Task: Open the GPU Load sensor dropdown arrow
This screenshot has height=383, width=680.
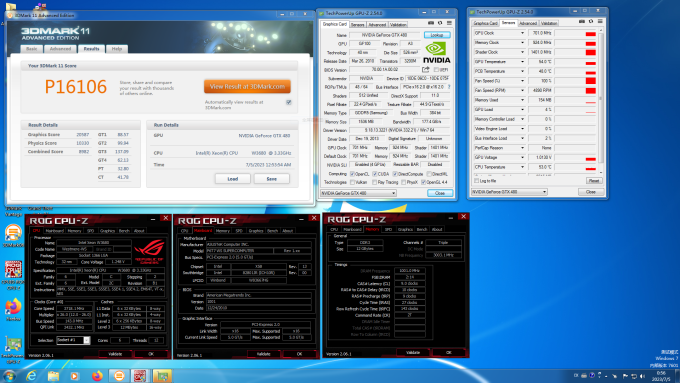Action: (x=522, y=109)
